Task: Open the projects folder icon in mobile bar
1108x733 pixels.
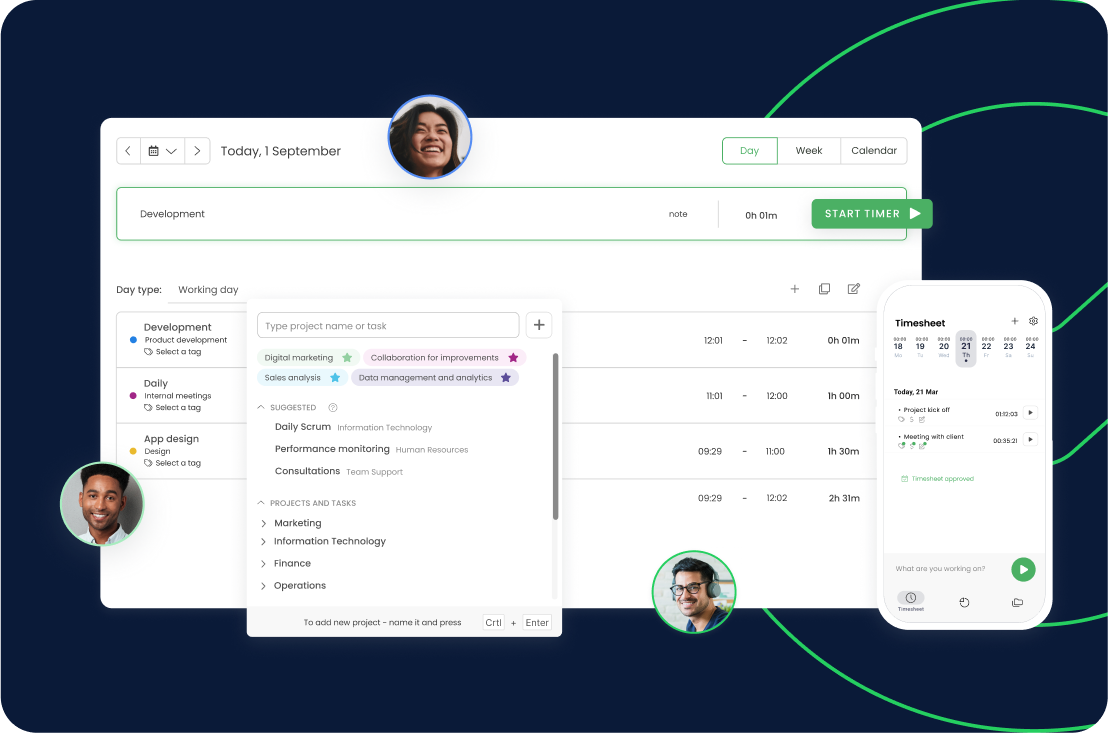Action: tap(1018, 602)
